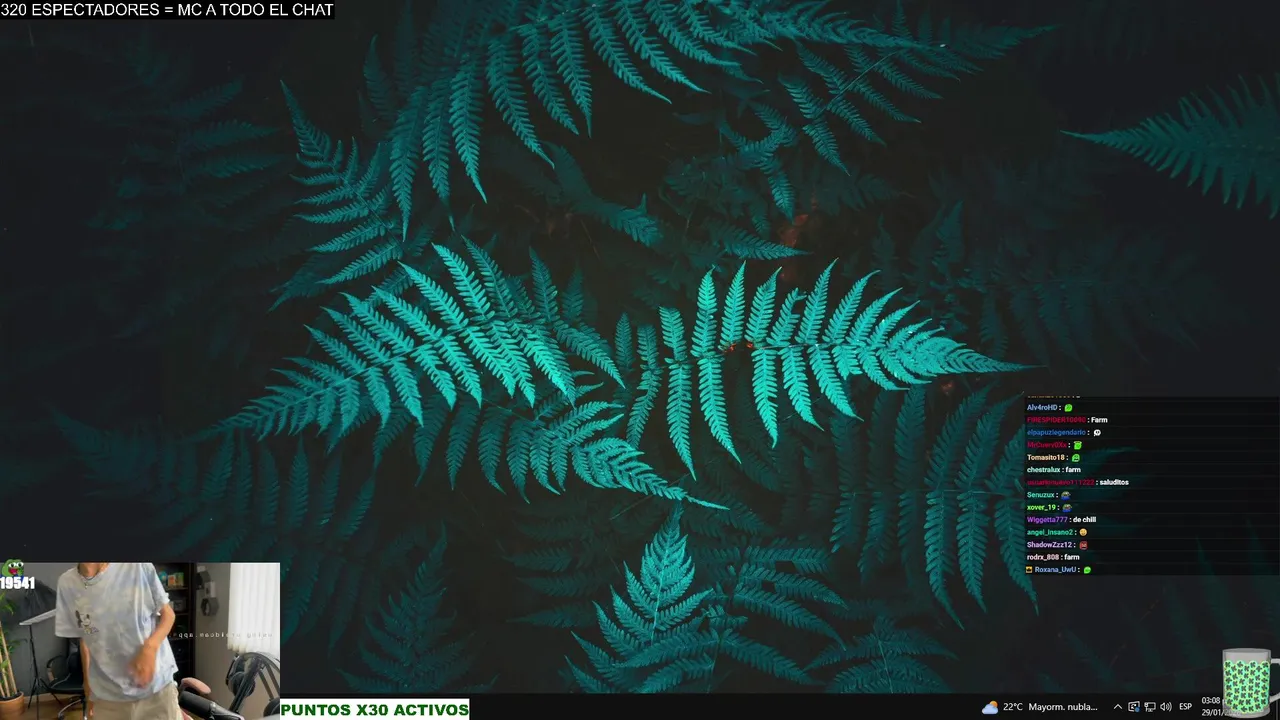Select chat username MrCuerv0Xx
This screenshot has width=1280, height=720.
click(x=1047, y=445)
